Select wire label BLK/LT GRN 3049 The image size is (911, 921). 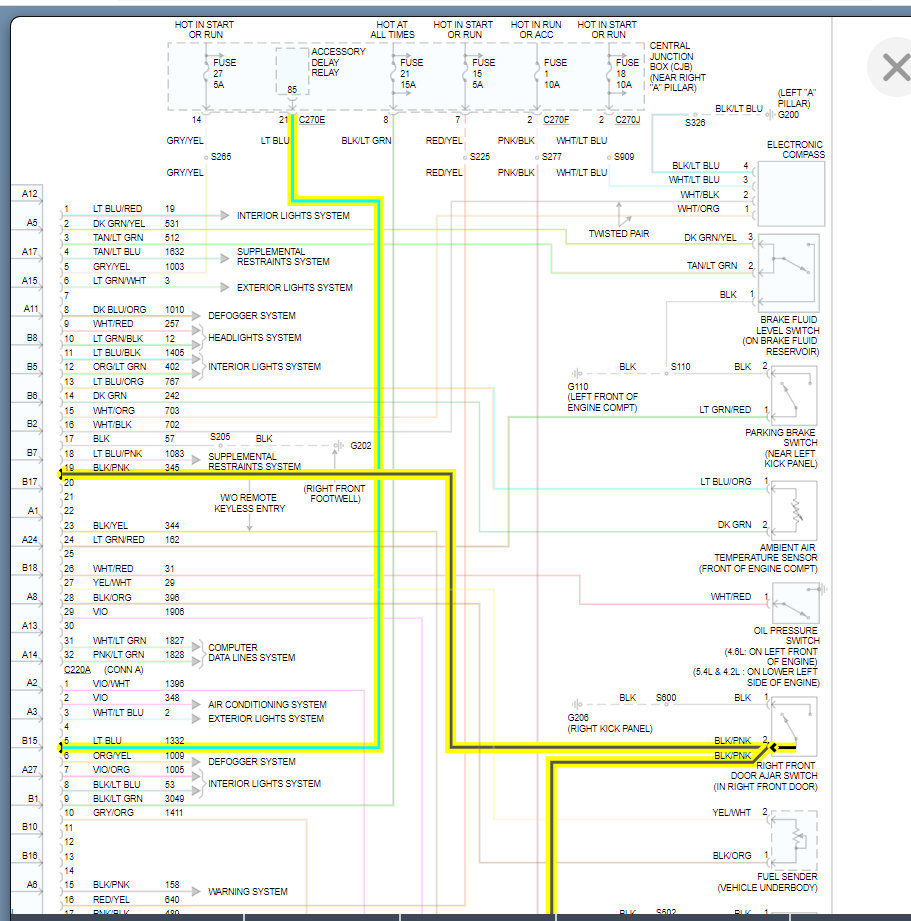click(x=138, y=799)
